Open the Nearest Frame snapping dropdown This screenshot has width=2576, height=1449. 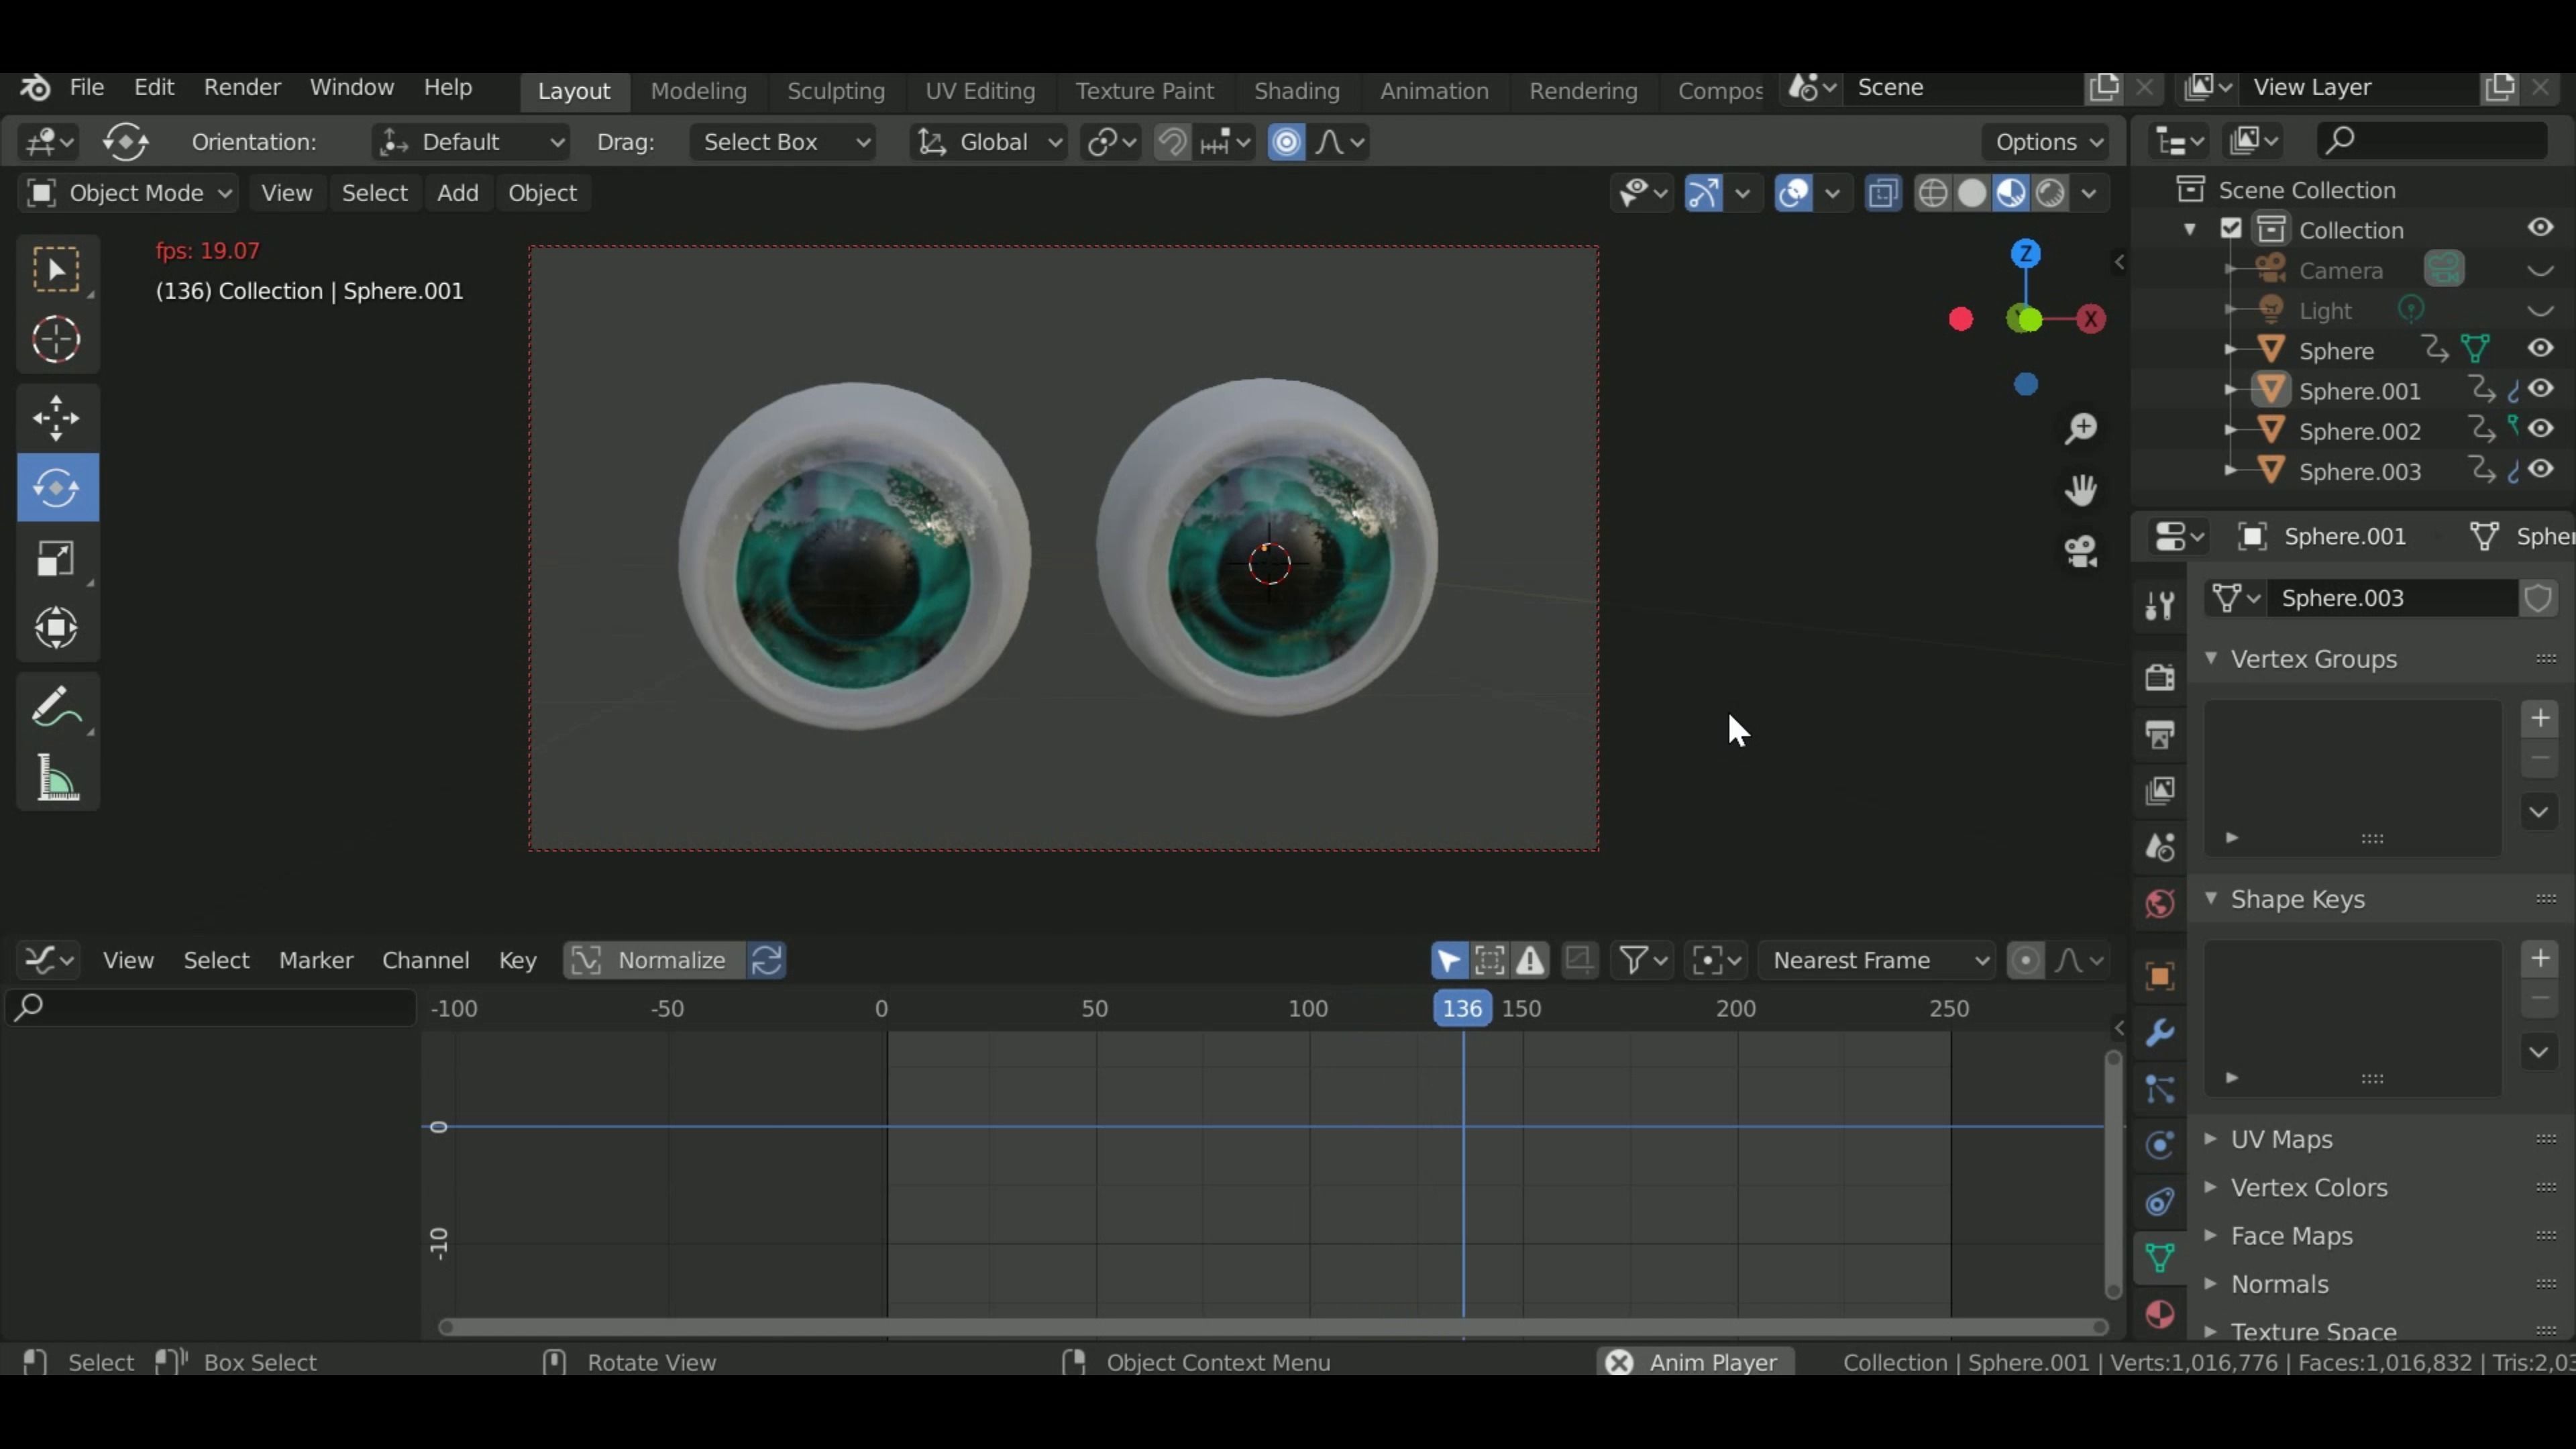[x=1877, y=960]
